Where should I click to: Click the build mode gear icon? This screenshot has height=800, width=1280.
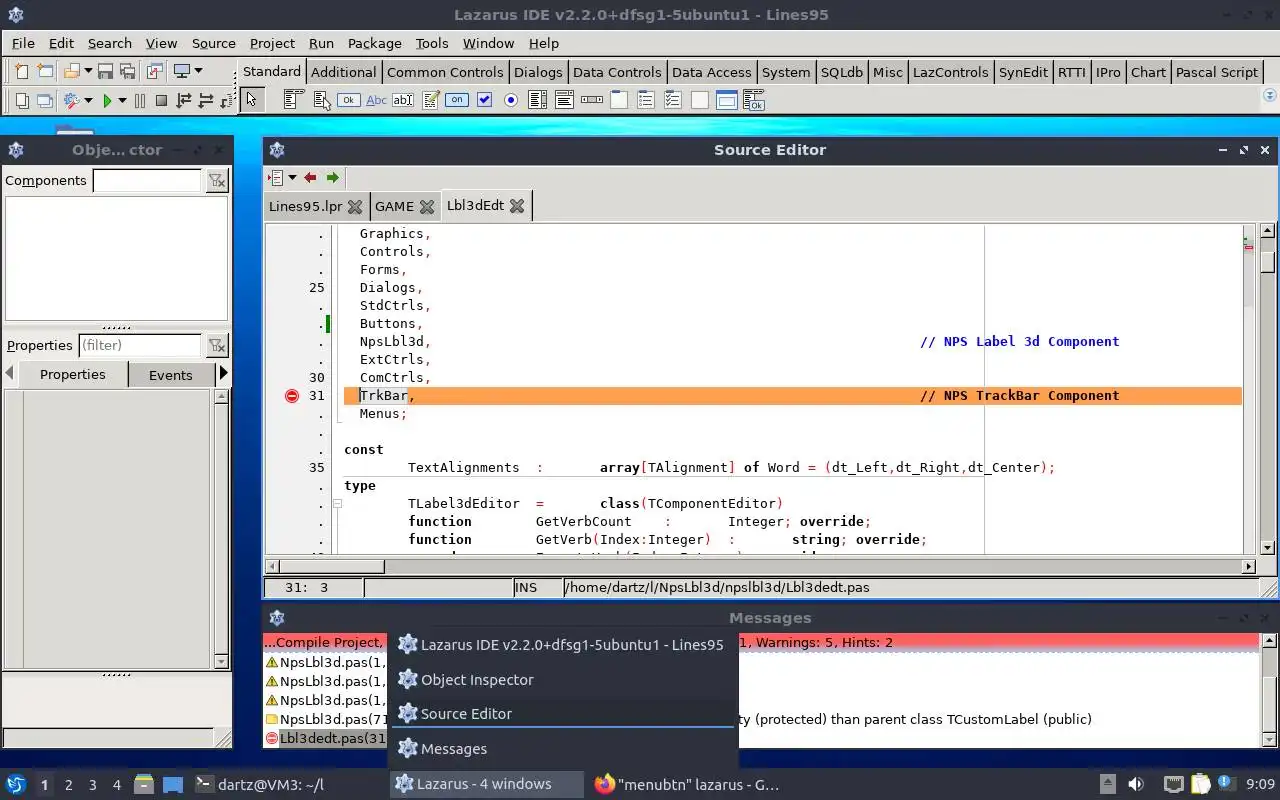tap(71, 100)
